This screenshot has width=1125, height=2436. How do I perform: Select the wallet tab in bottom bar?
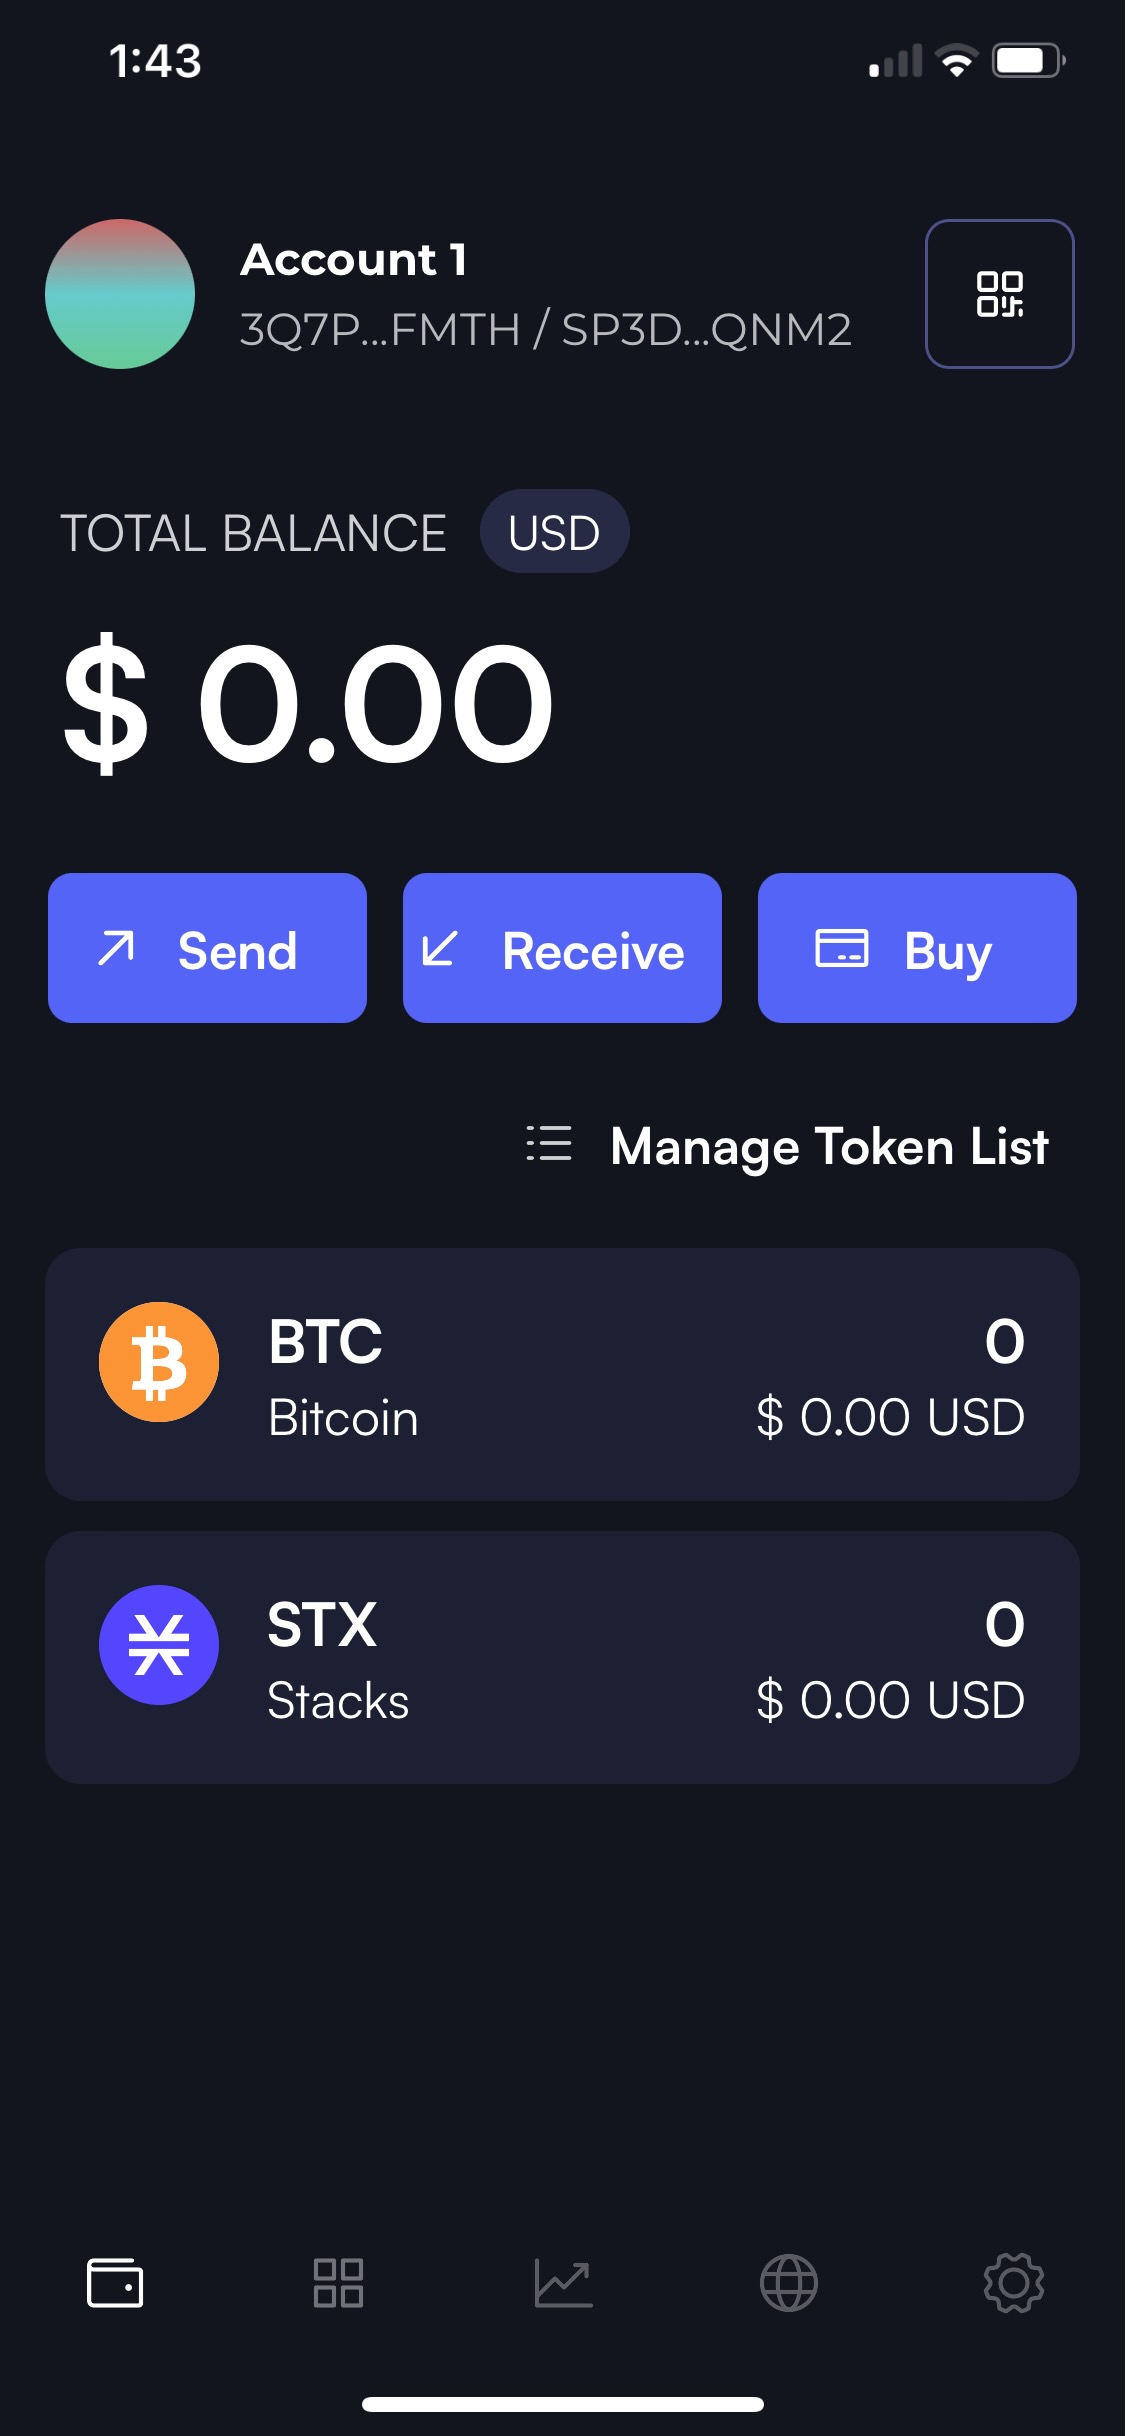(x=115, y=2283)
